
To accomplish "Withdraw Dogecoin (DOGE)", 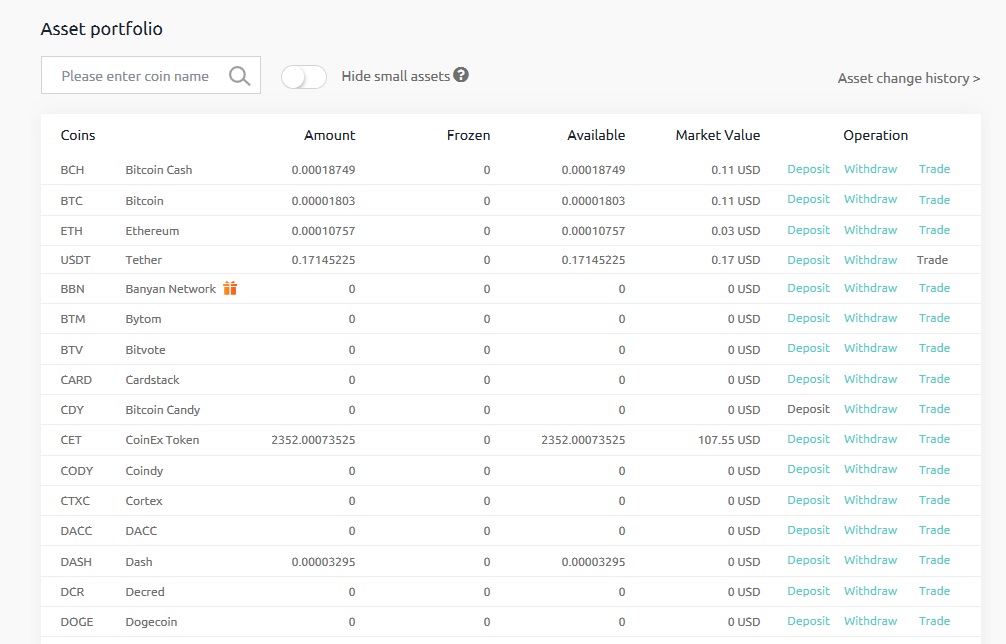I will click(x=871, y=621).
